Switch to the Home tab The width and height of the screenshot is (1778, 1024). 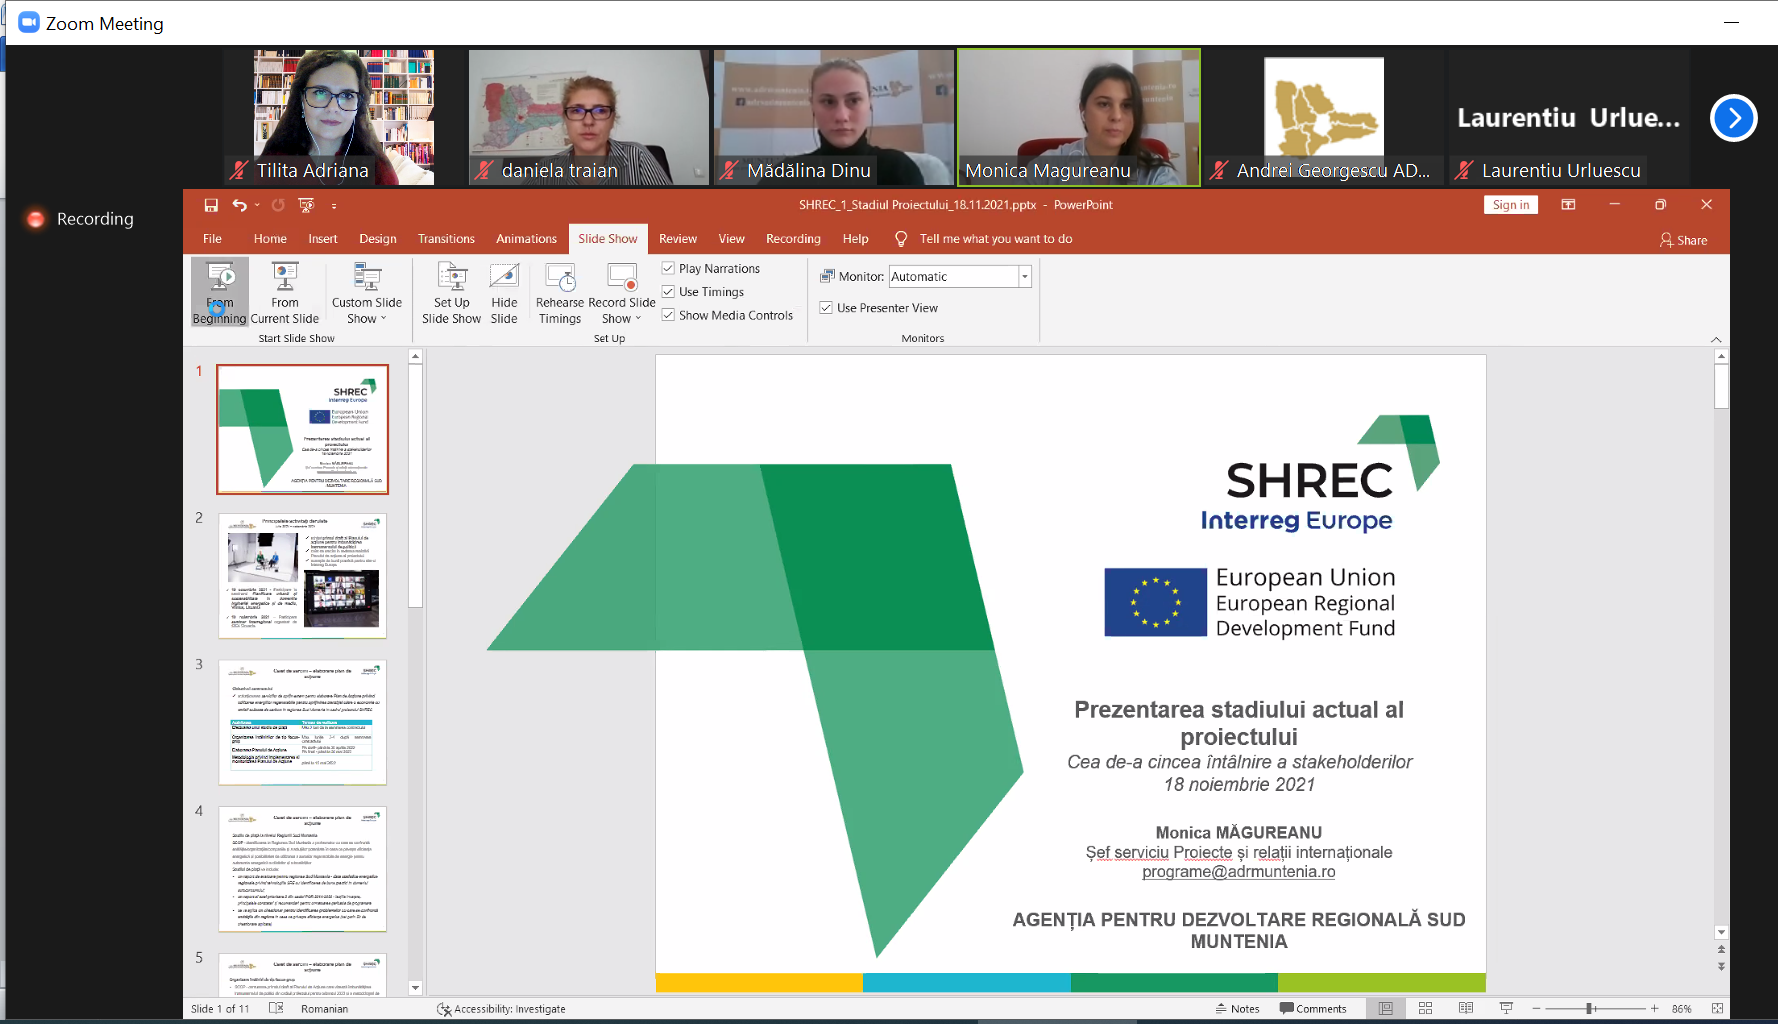[270, 239]
